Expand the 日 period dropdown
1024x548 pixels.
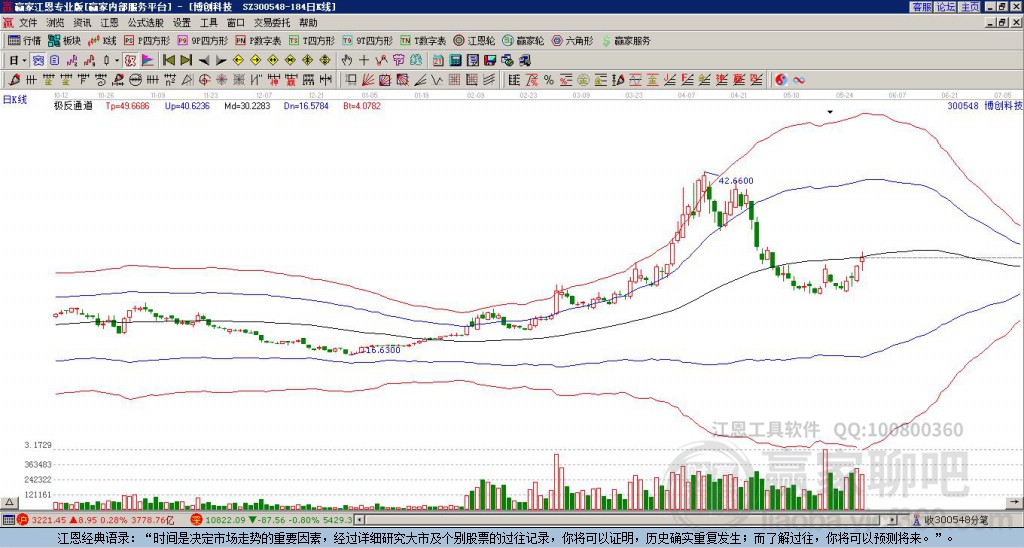coord(25,60)
